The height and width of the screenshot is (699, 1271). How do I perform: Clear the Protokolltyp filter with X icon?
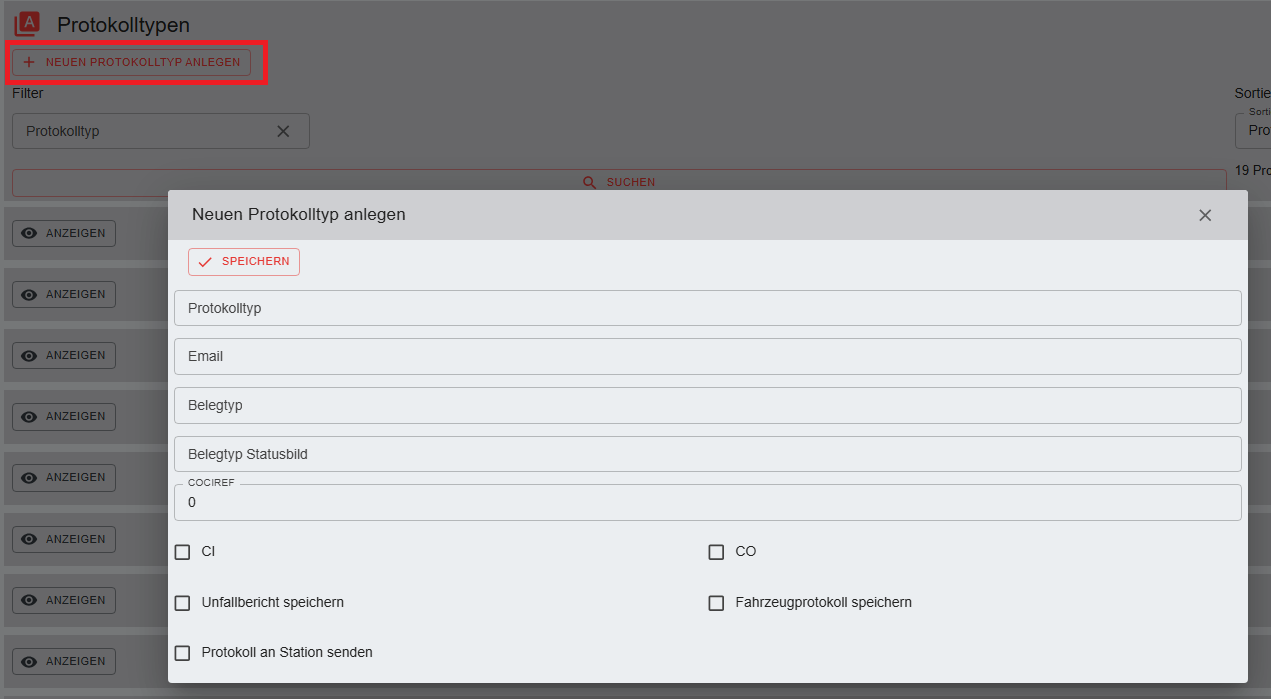(283, 131)
